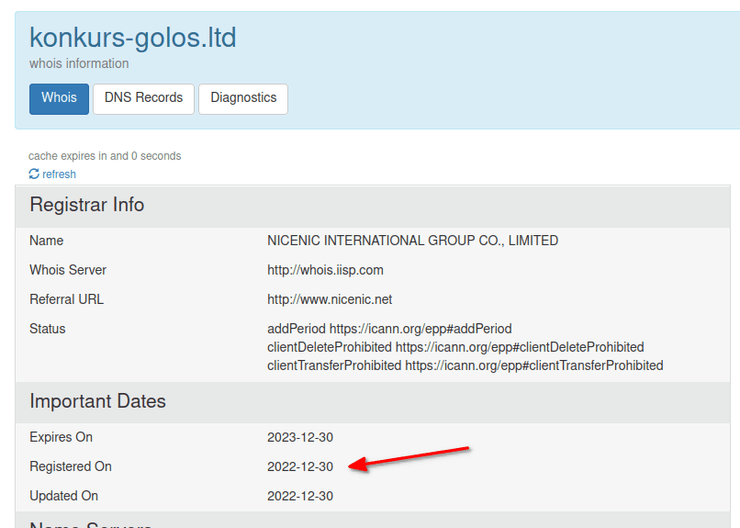Click the Important Dates section header
Image resolution: width=740 pixels, height=528 pixels.
point(98,401)
